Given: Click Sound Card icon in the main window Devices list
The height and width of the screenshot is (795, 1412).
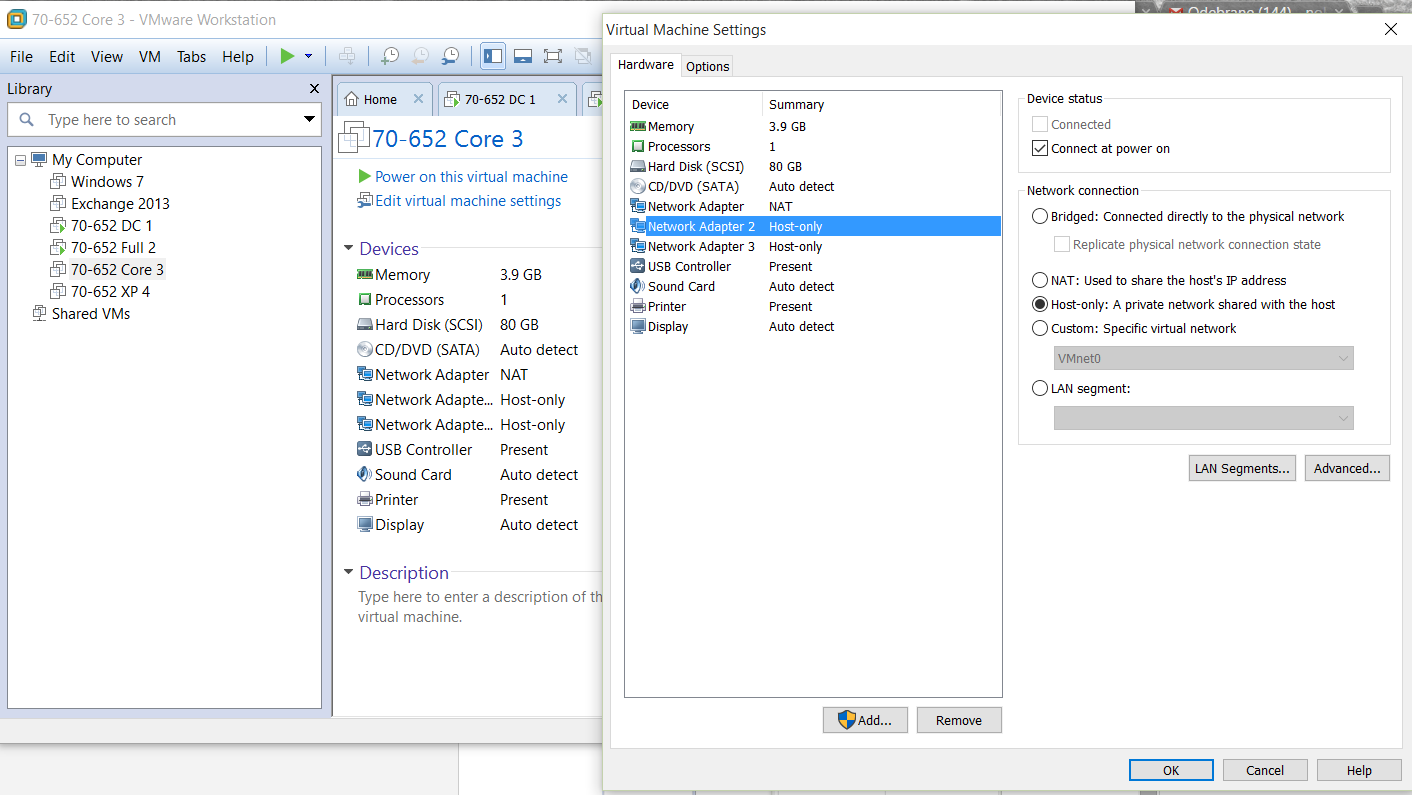Looking at the screenshot, I should [x=365, y=474].
